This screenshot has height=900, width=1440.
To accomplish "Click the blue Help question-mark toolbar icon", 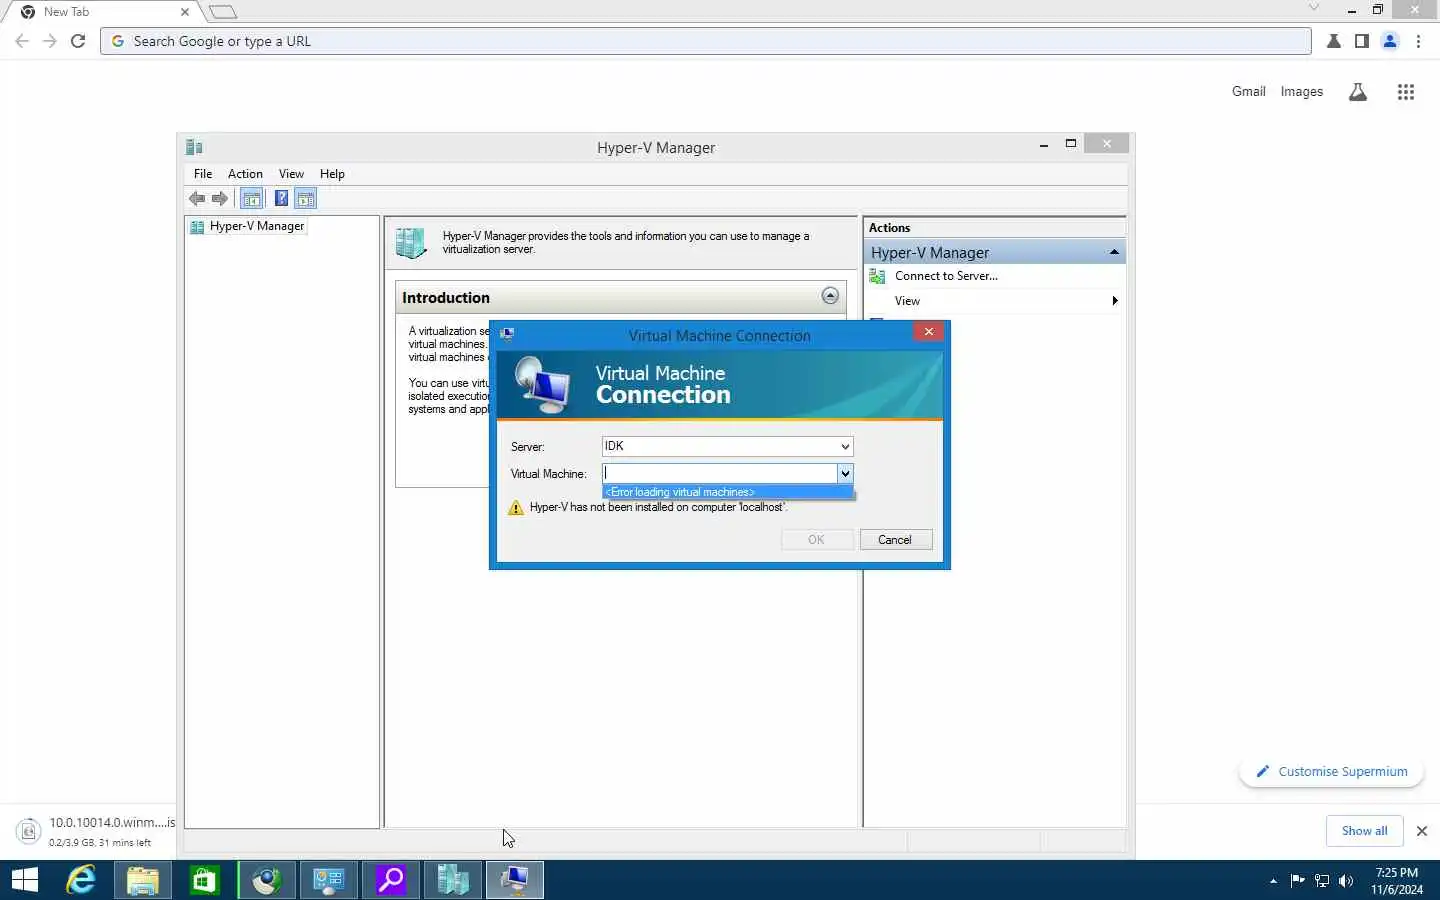I will 281,199.
